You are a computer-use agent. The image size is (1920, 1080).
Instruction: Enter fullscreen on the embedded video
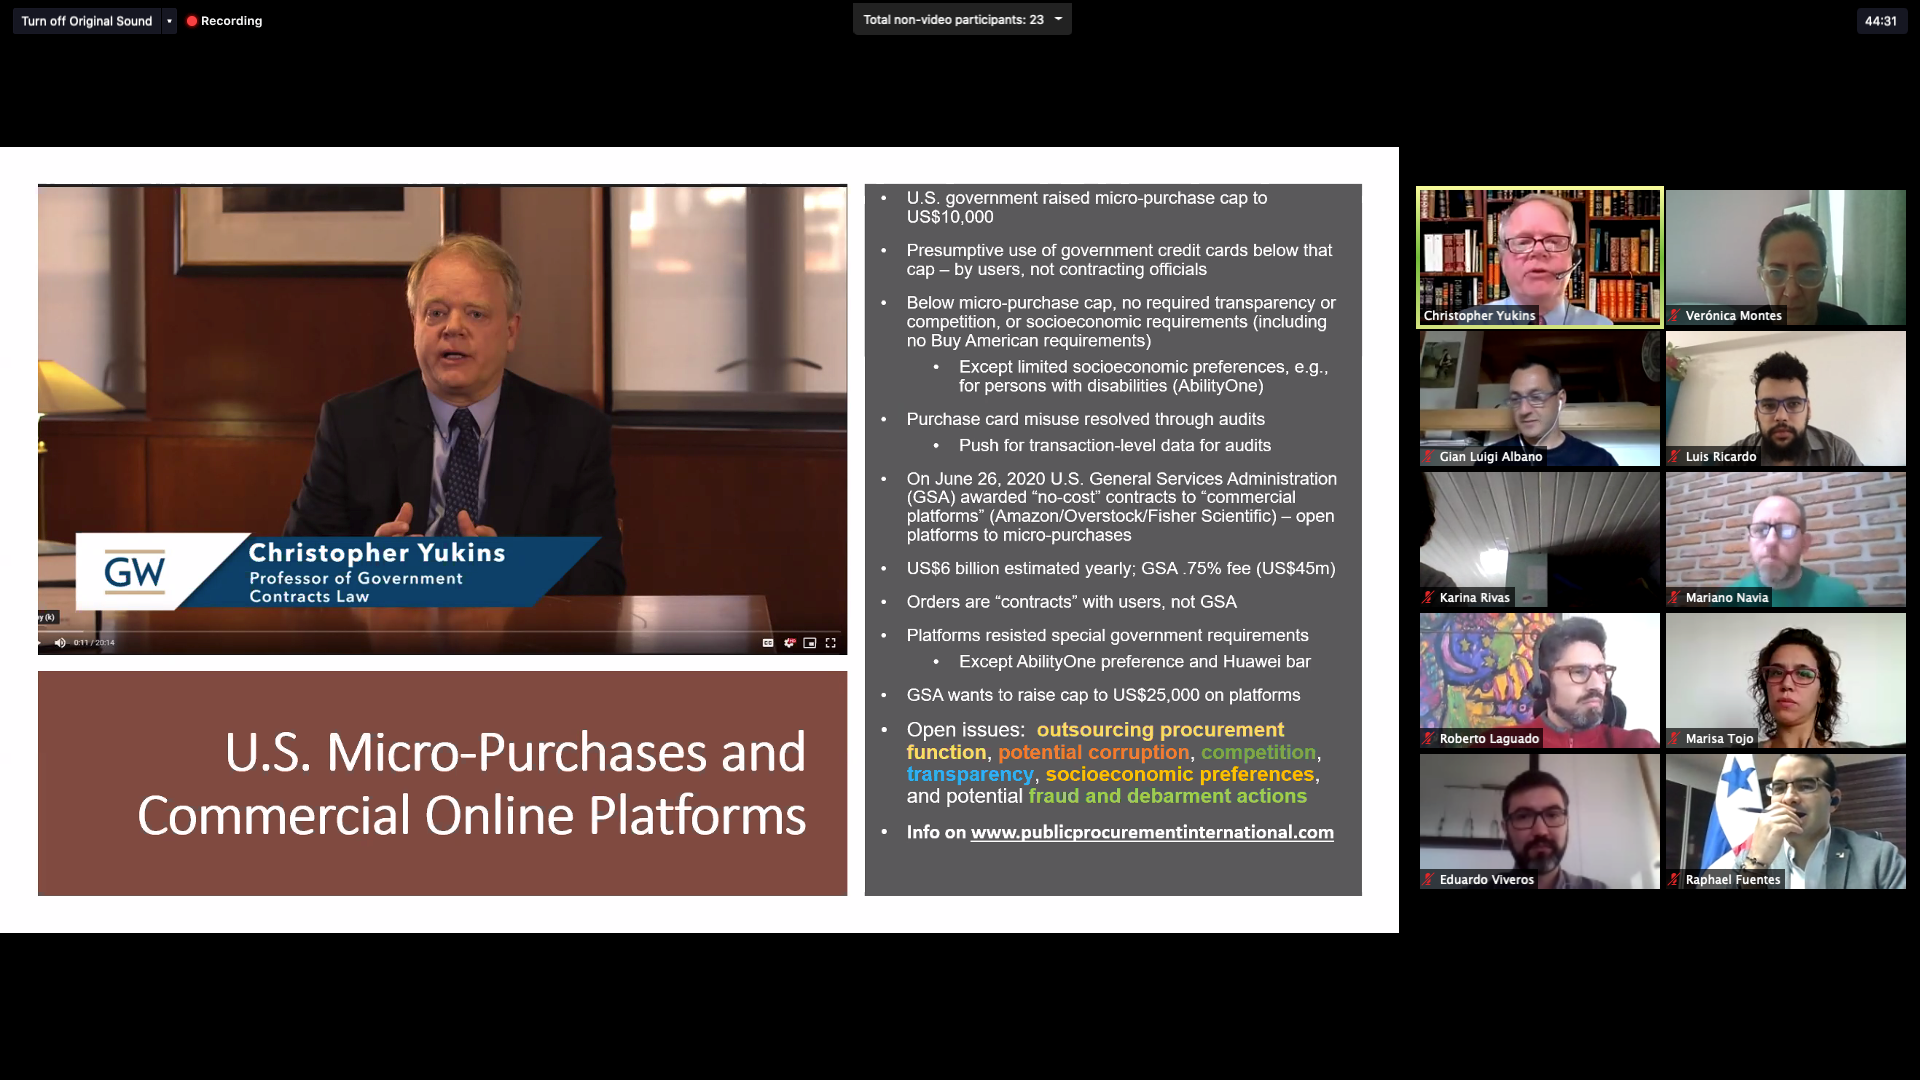831,643
